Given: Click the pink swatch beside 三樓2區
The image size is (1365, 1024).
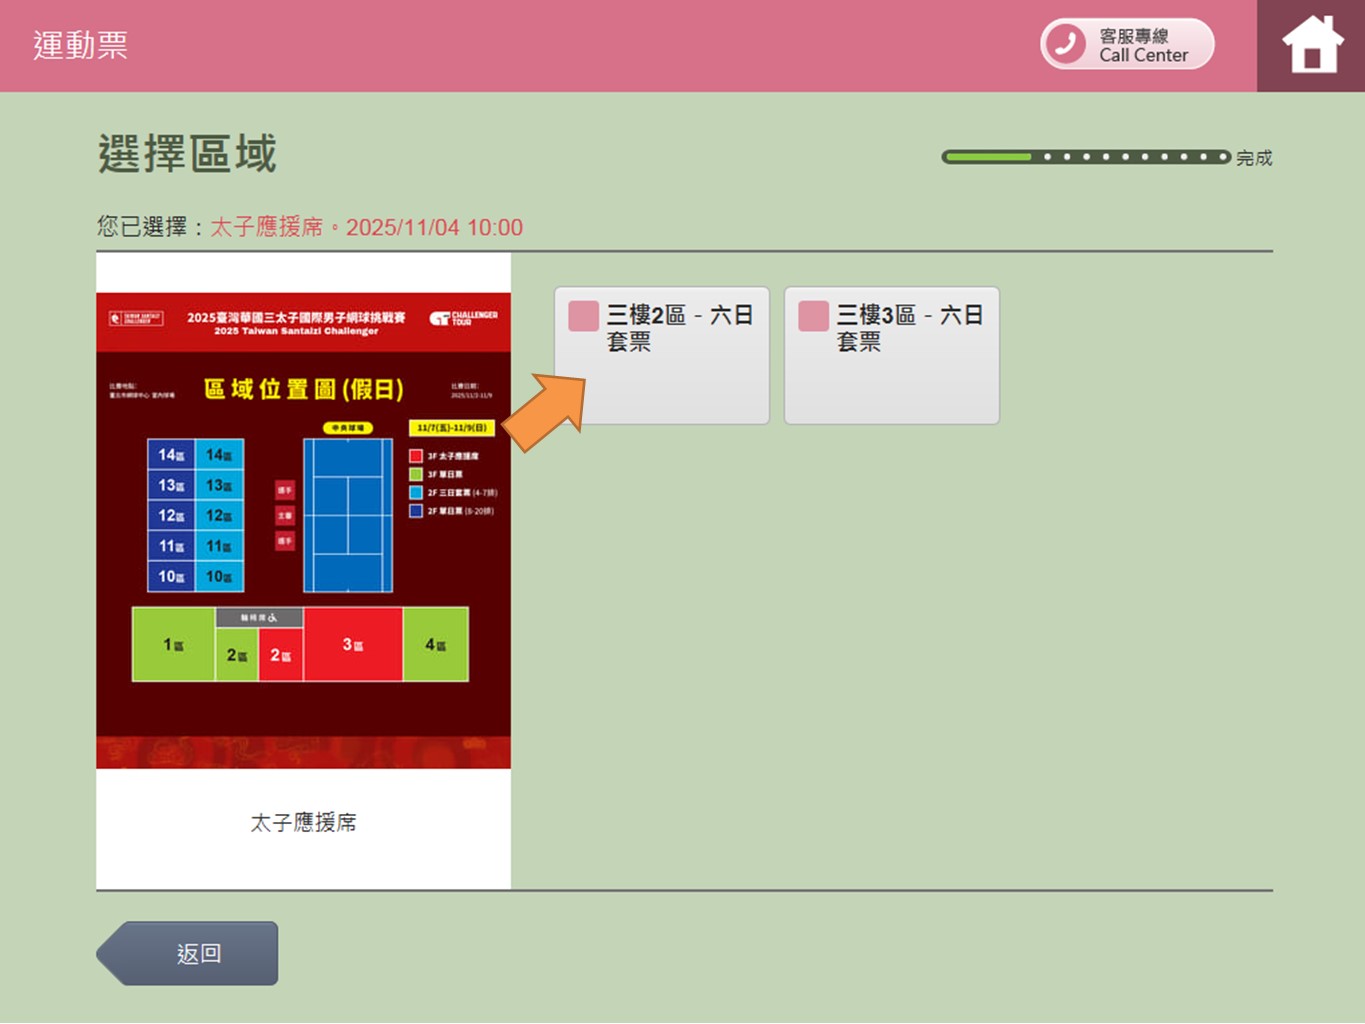Looking at the screenshot, I should [x=583, y=316].
